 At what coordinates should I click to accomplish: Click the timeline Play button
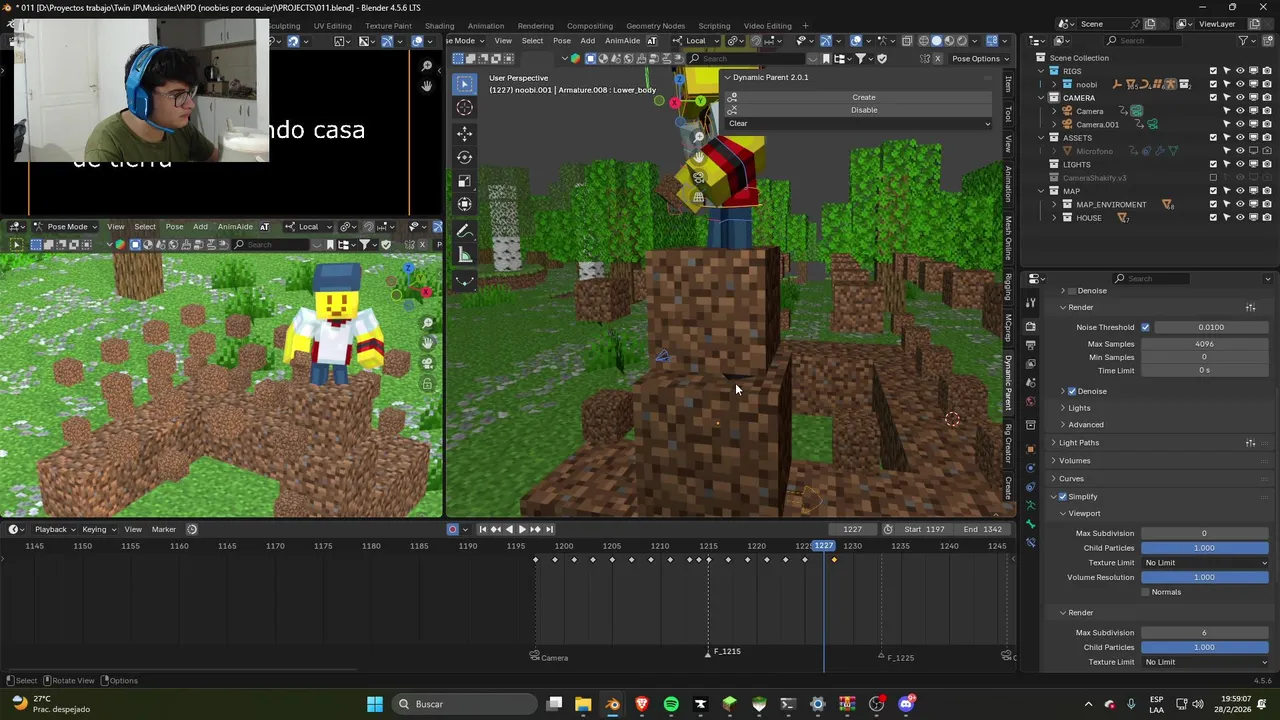[522, 529]
